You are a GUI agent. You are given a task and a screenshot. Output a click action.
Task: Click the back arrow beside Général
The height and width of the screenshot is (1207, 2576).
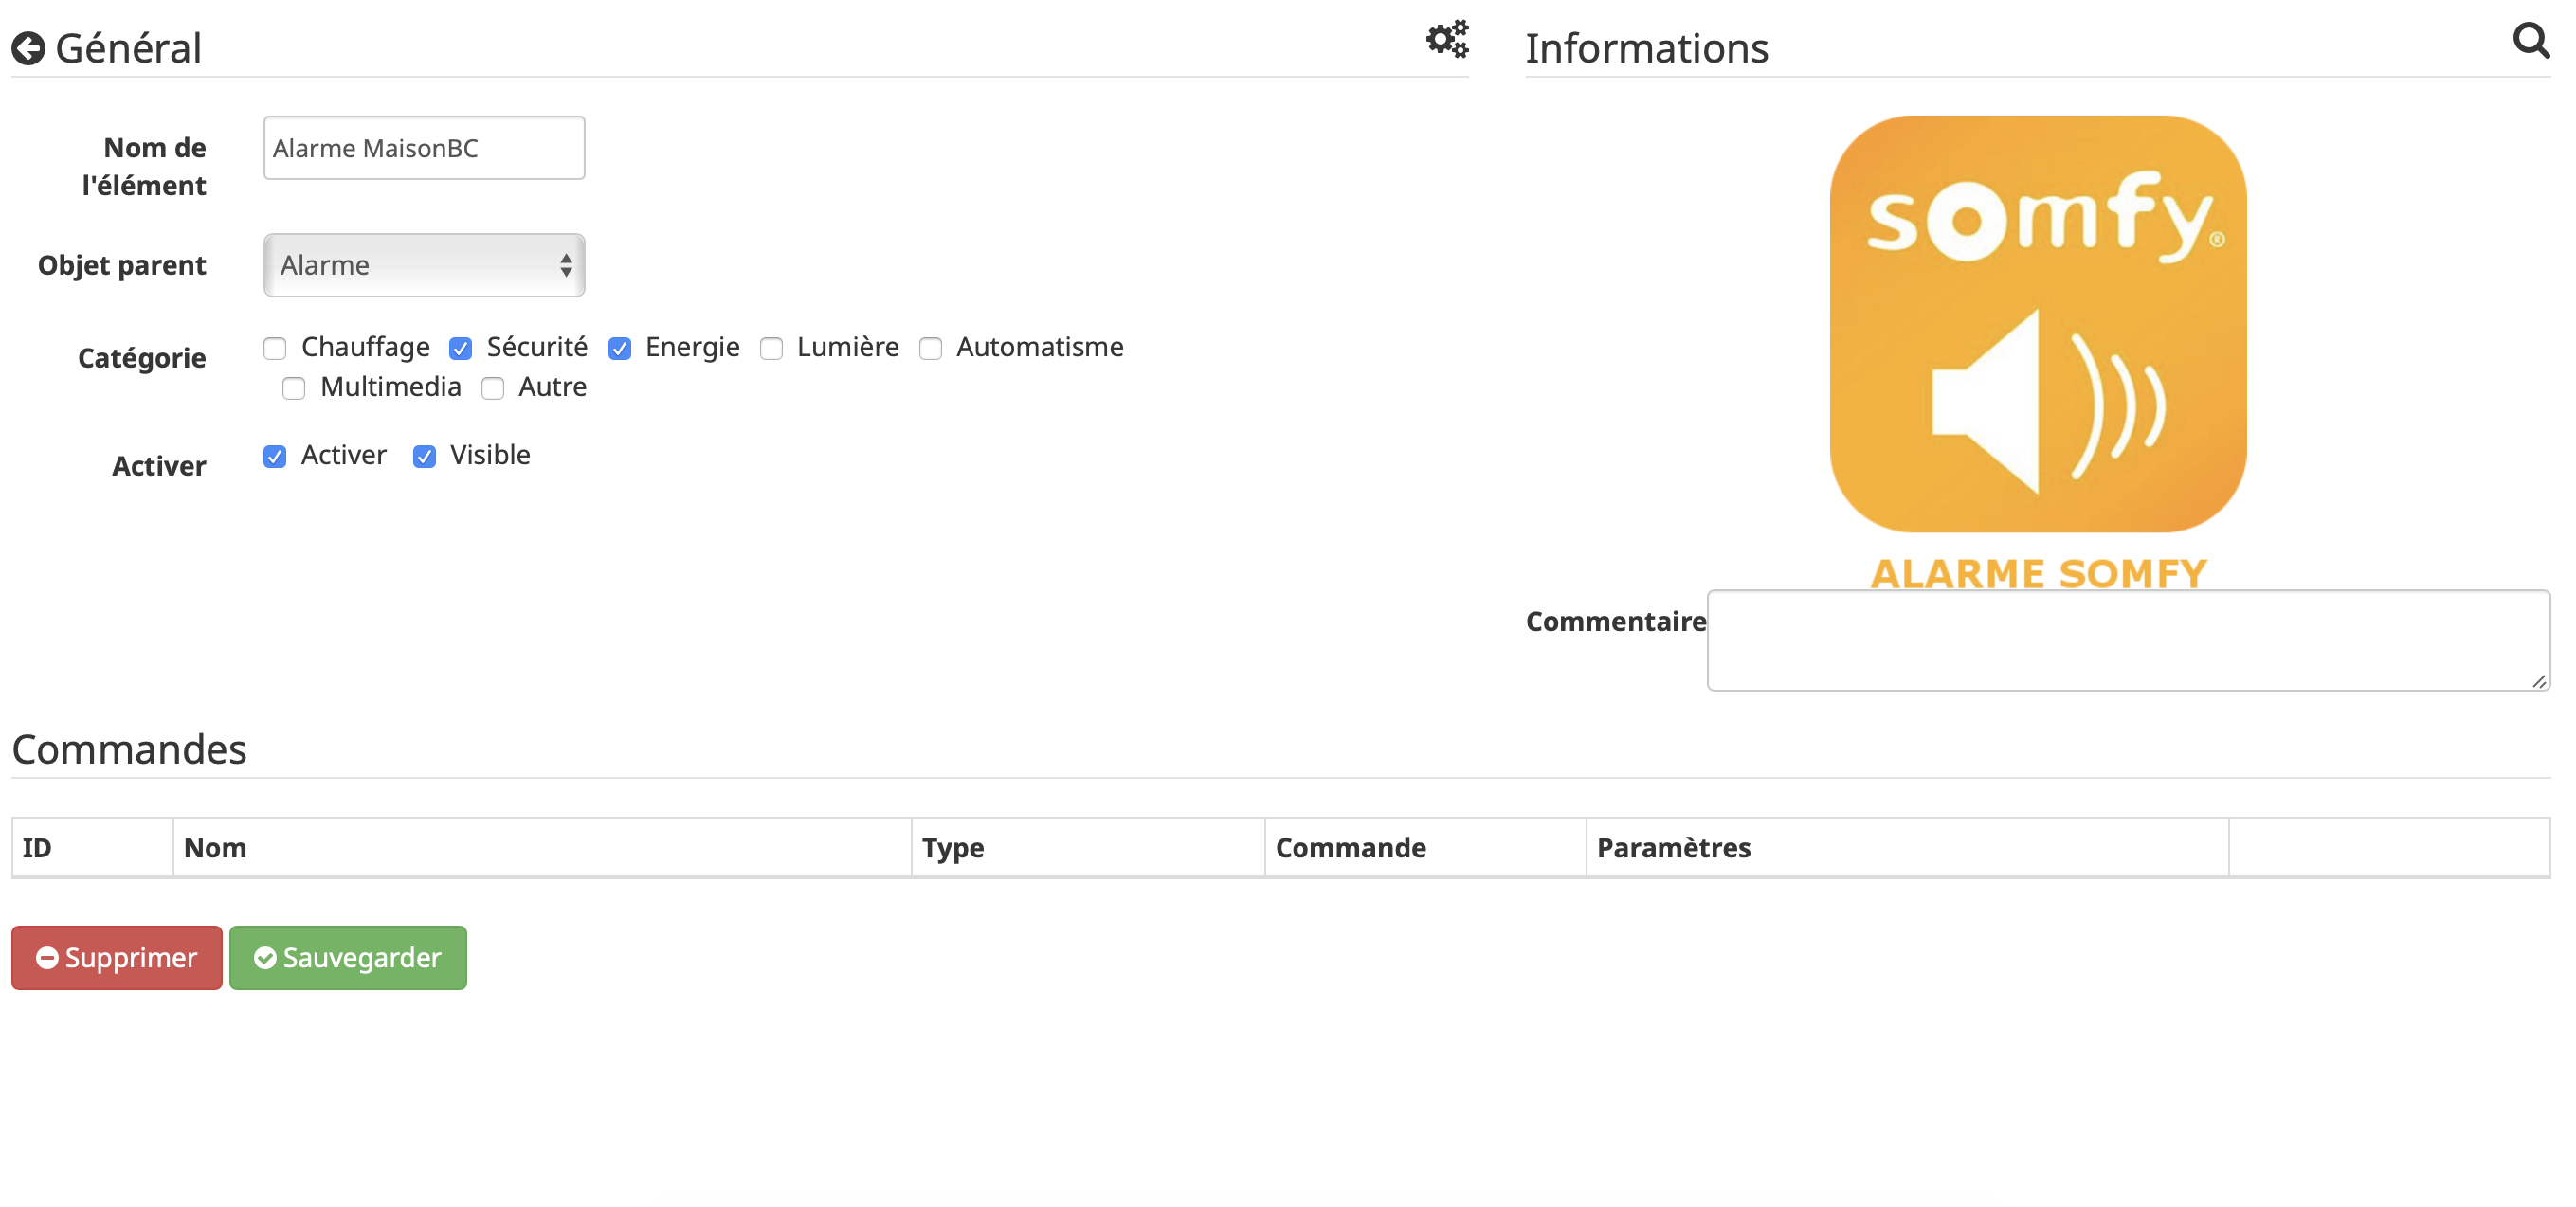tap(28, 48)
